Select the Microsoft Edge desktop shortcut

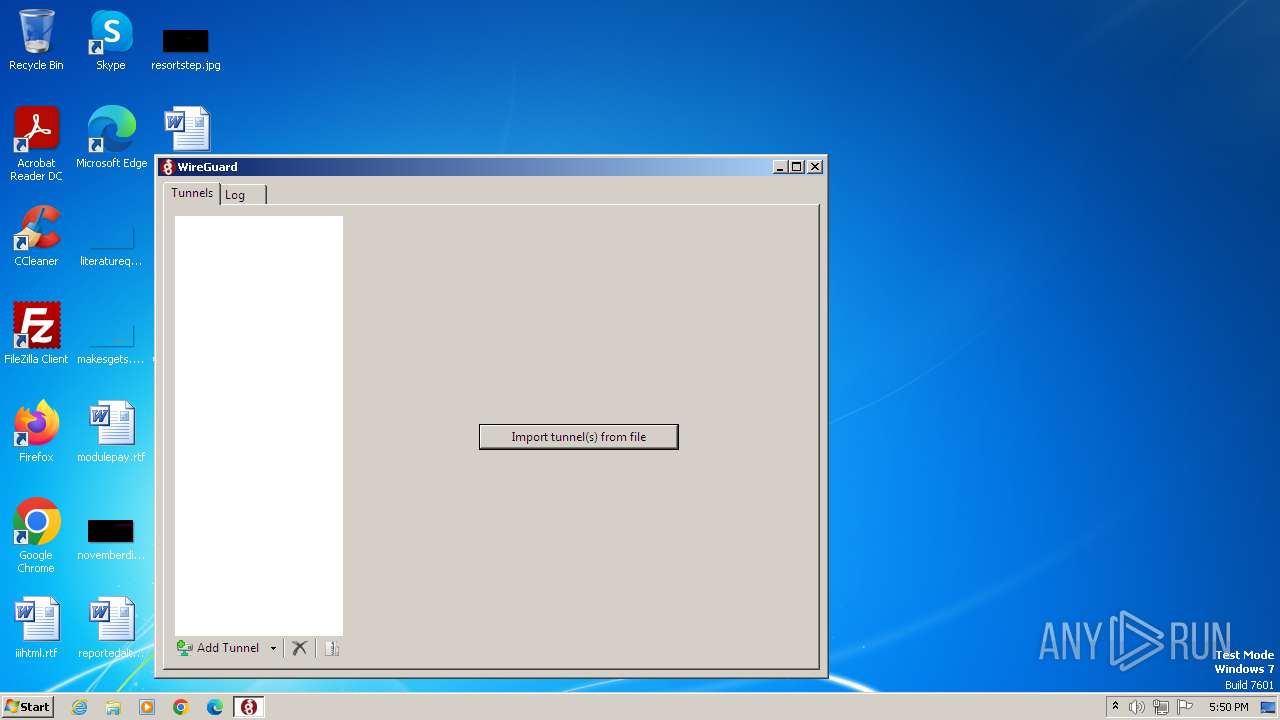click(111, 138)
